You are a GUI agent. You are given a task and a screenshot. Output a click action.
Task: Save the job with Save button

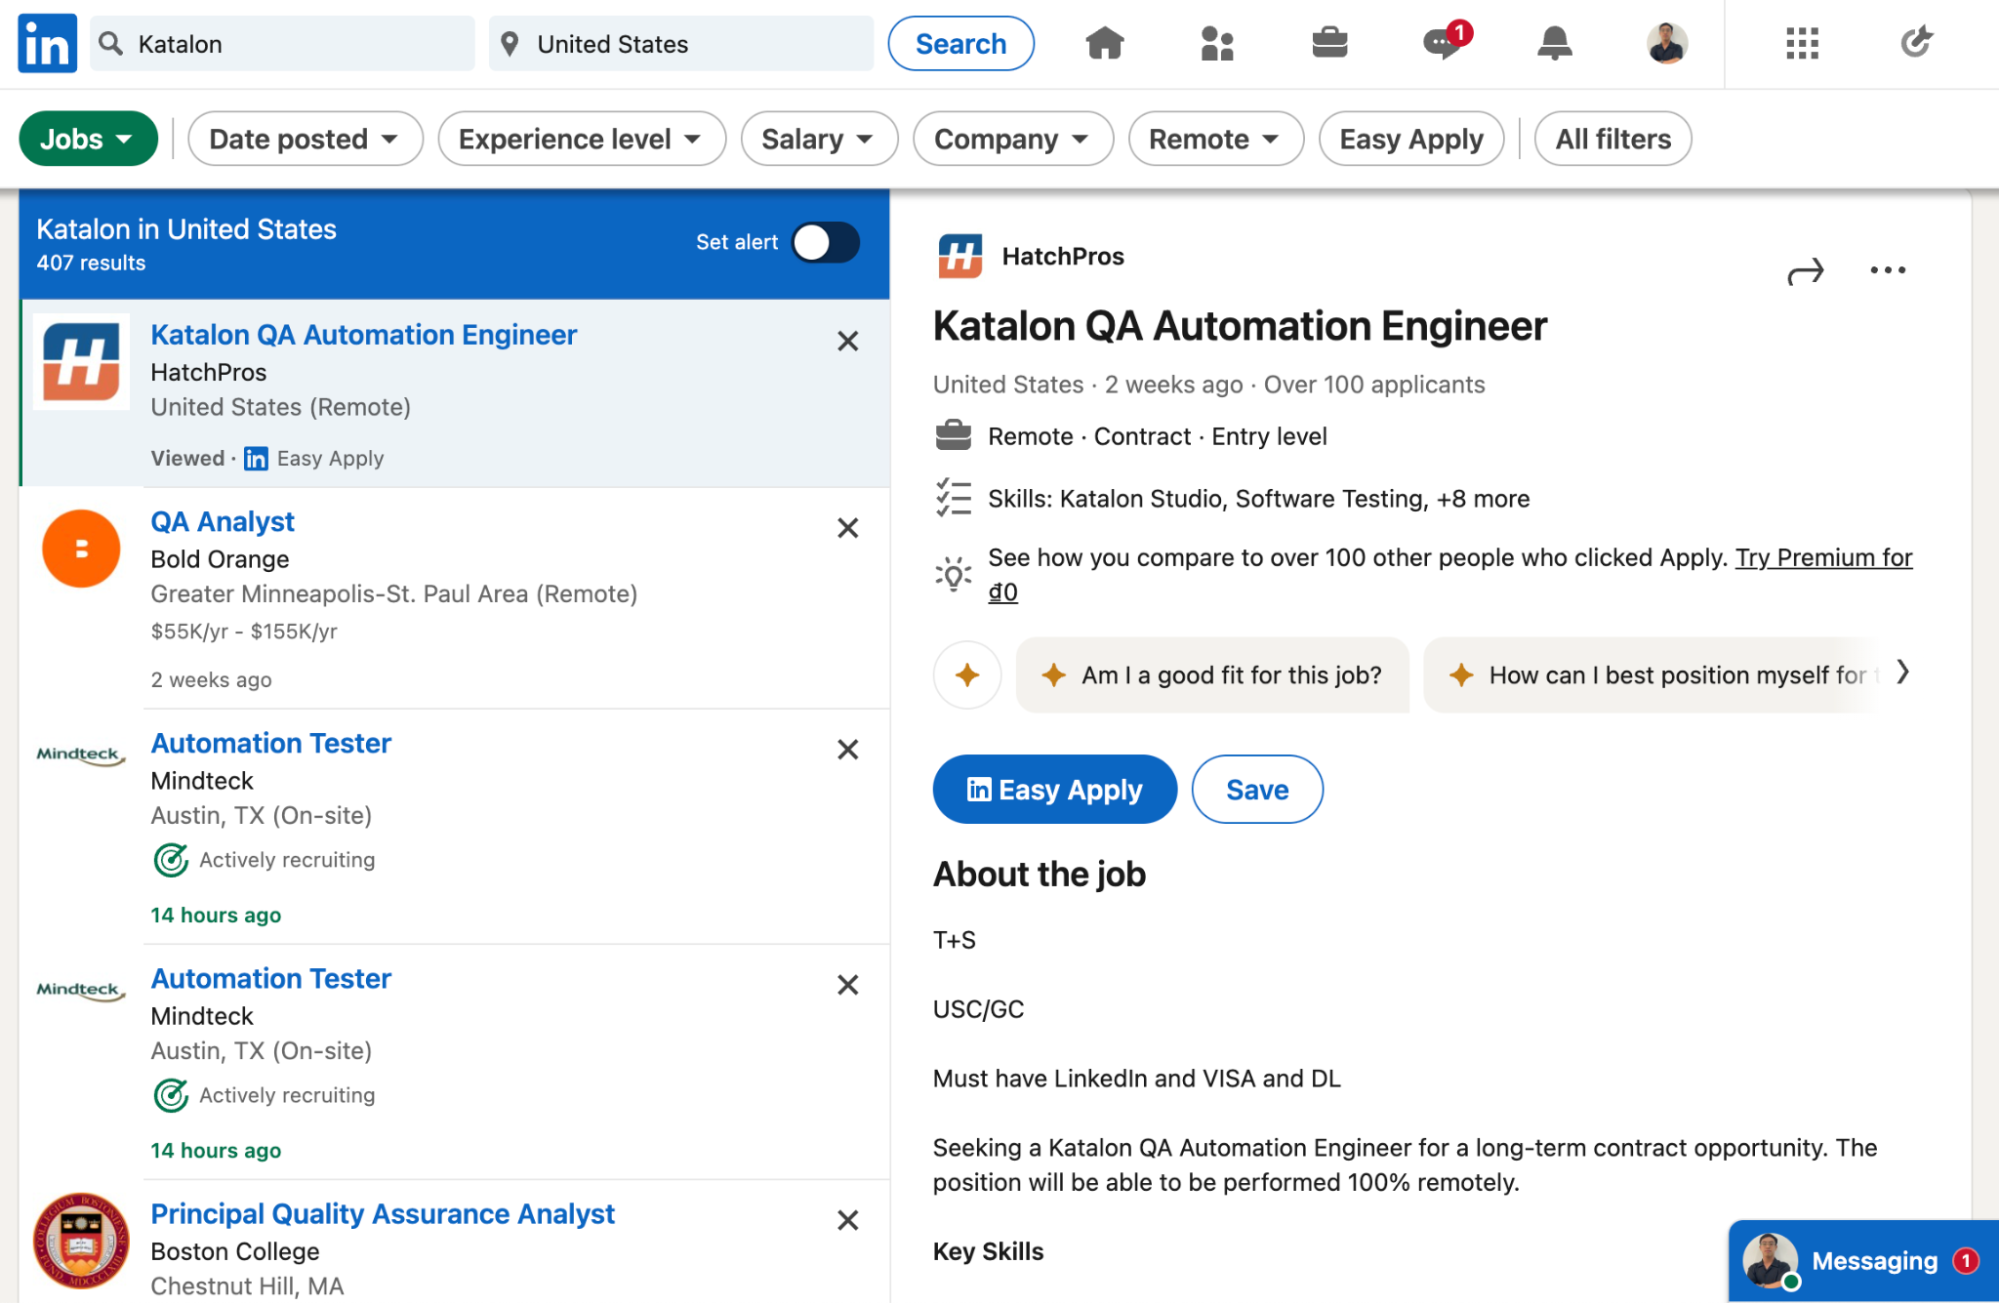tap(1257, 789)
